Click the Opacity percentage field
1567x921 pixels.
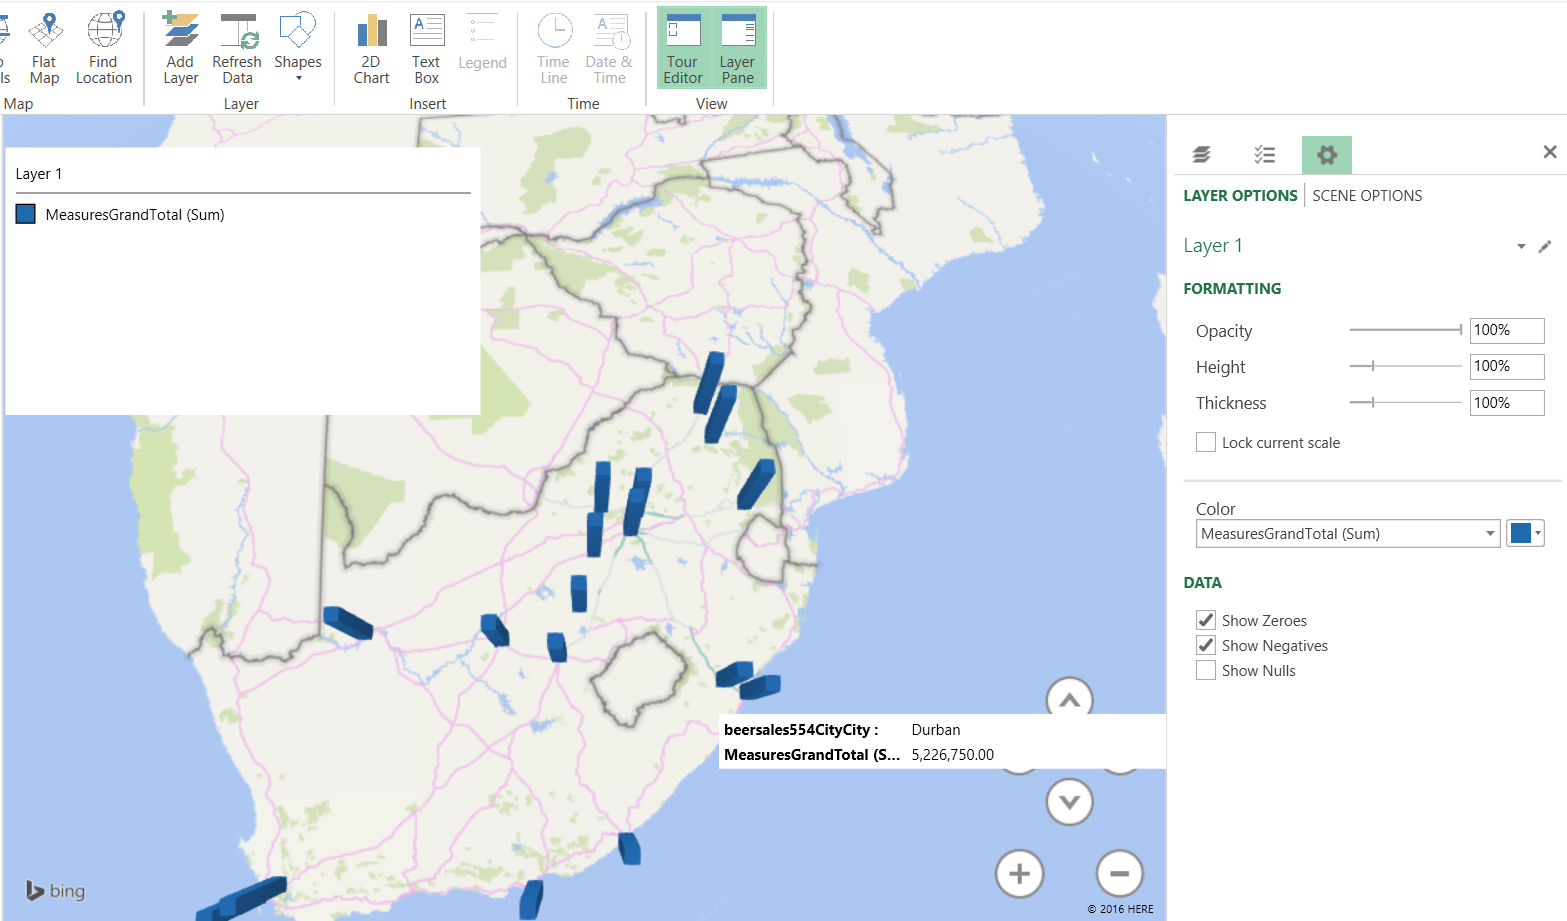1506,330
